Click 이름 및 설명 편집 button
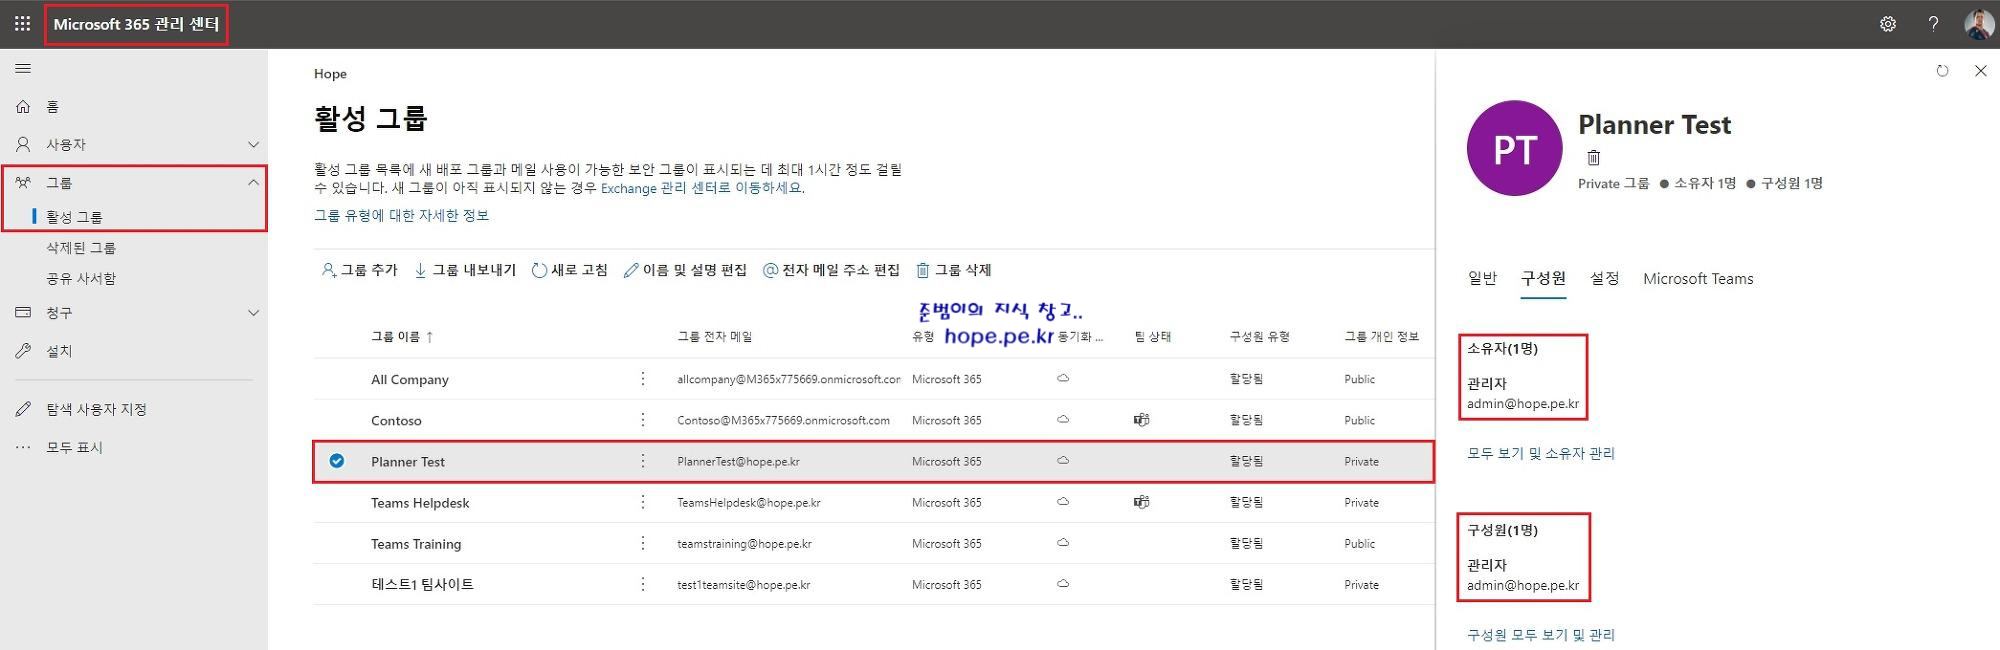2000x650 pixels. coord(685,270)
